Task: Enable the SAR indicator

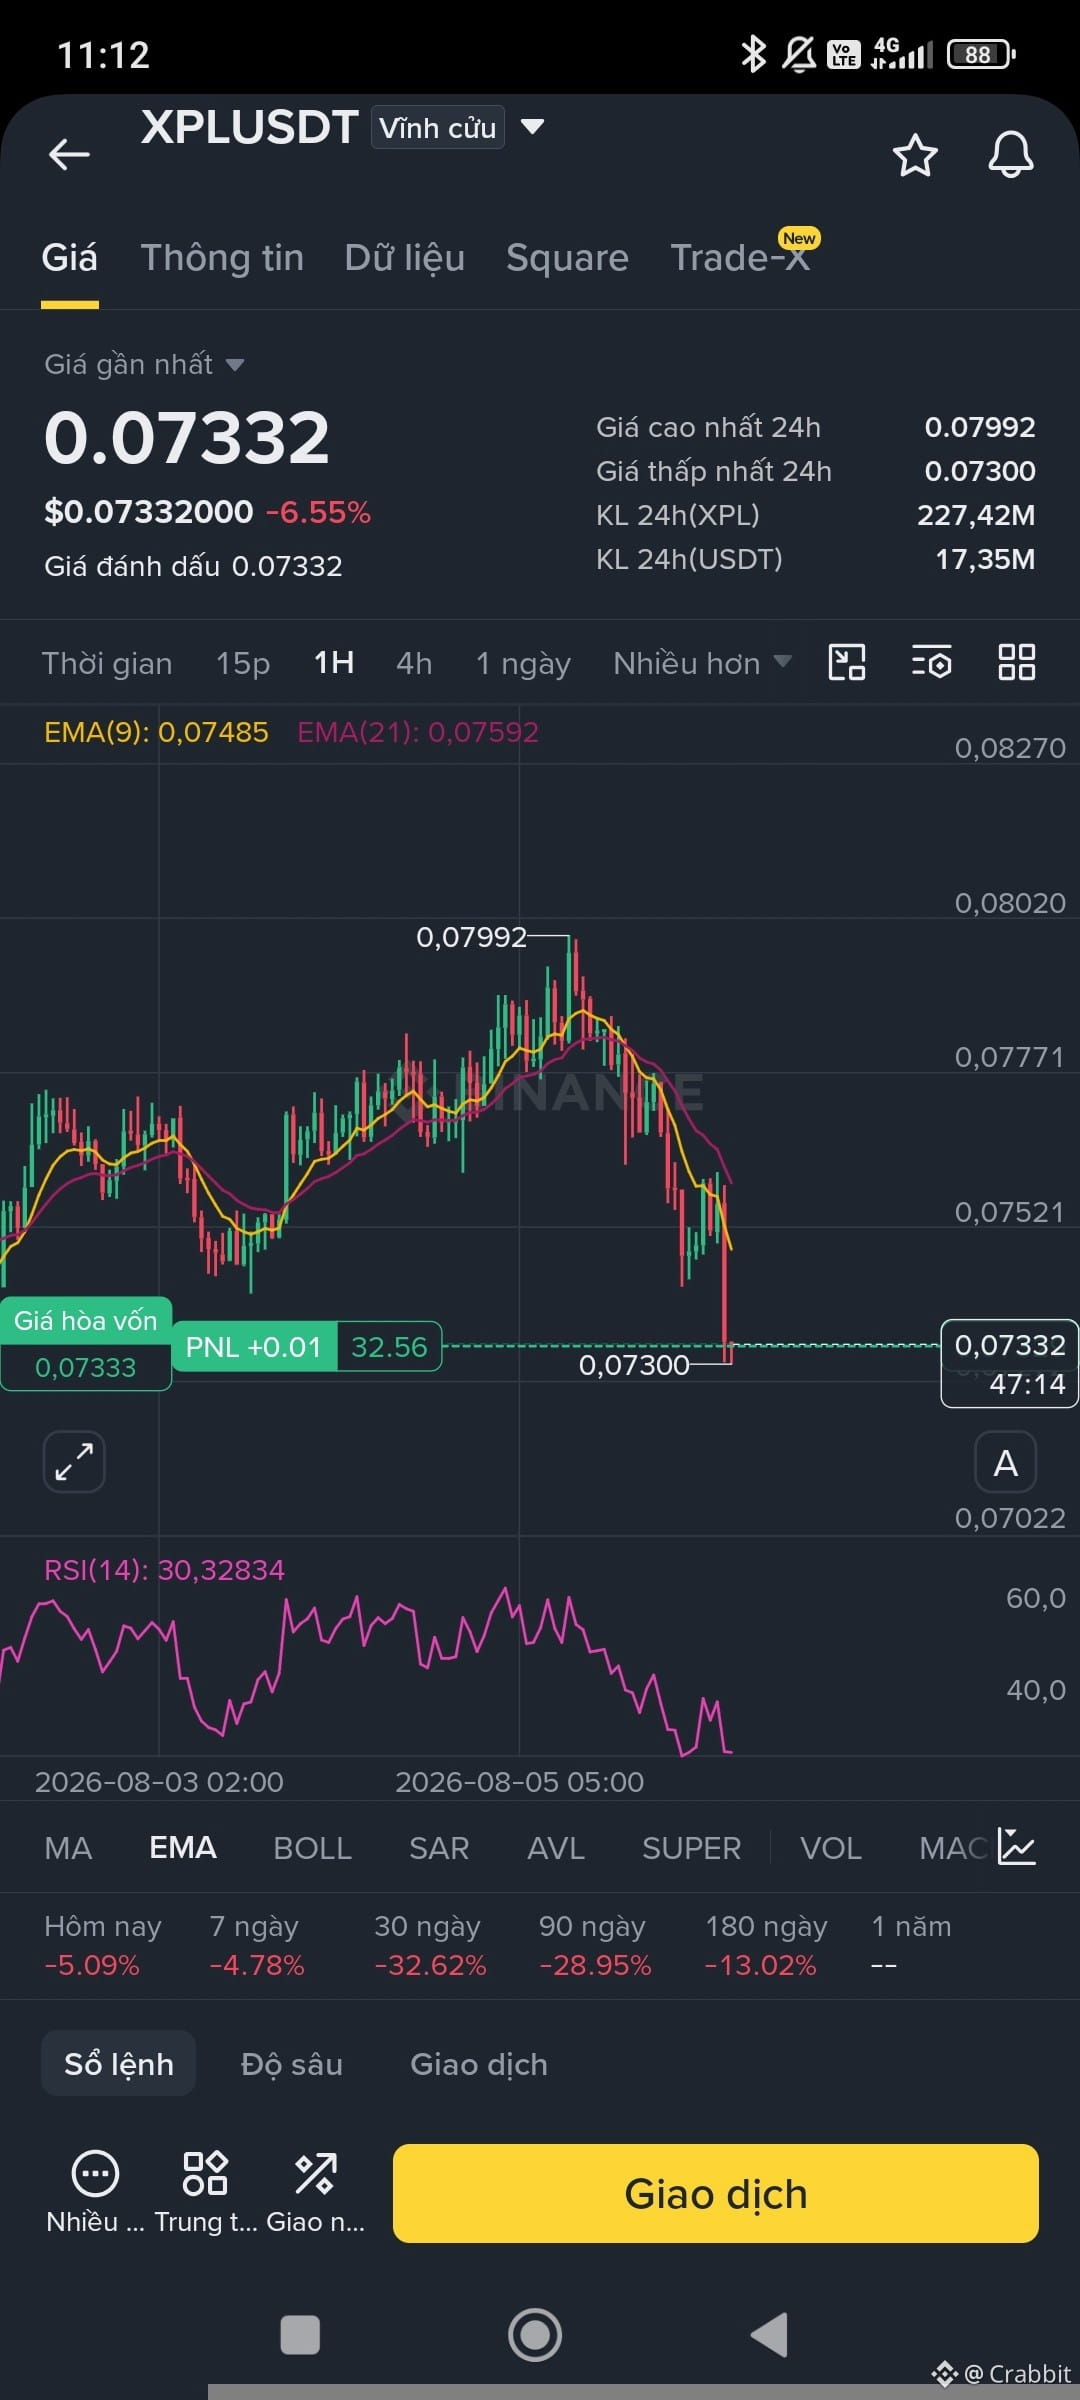Action: click(x=439, y=1848)
